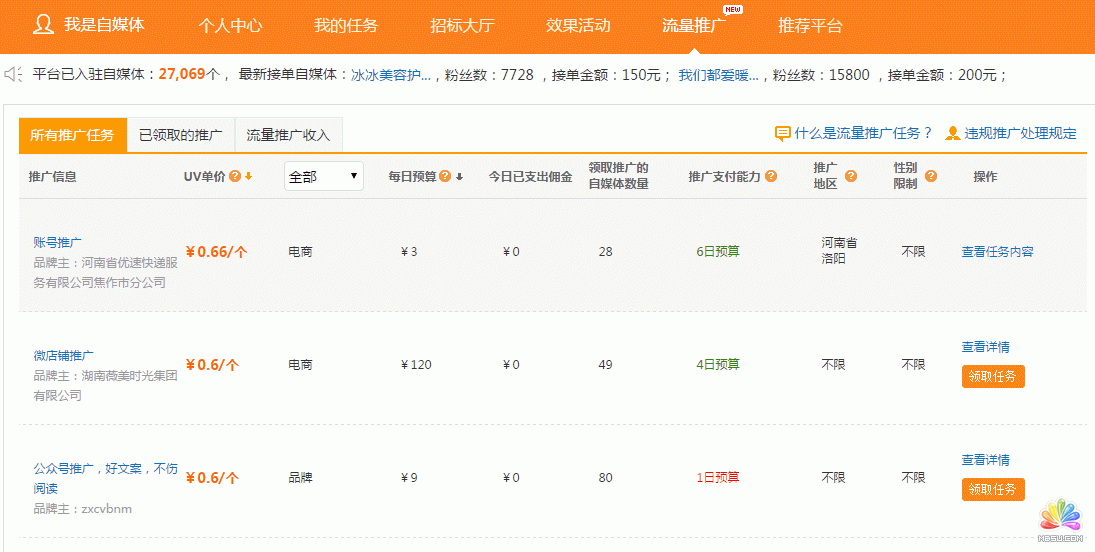Viewport: 1095px width, 552px height.
Task: Click the help icon next to UV单价
Action: click(235, 176)
